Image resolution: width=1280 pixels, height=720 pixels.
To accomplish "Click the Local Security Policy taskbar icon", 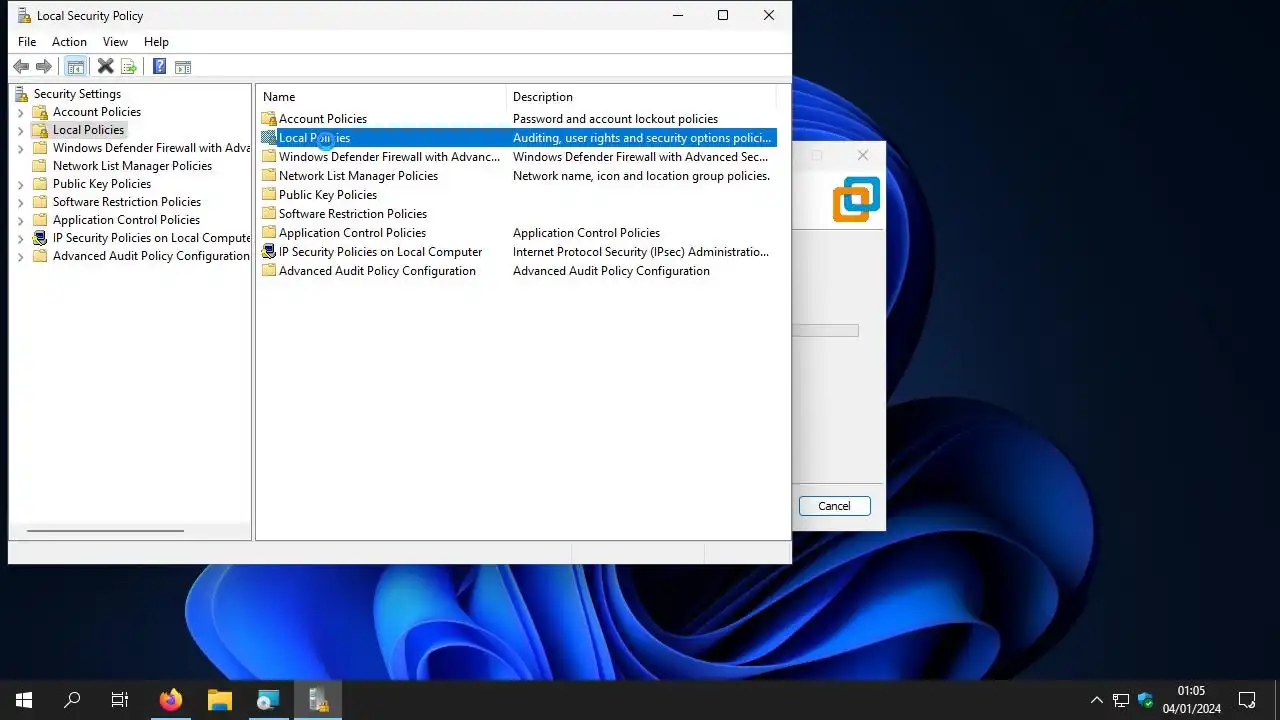I will (318, 700).
